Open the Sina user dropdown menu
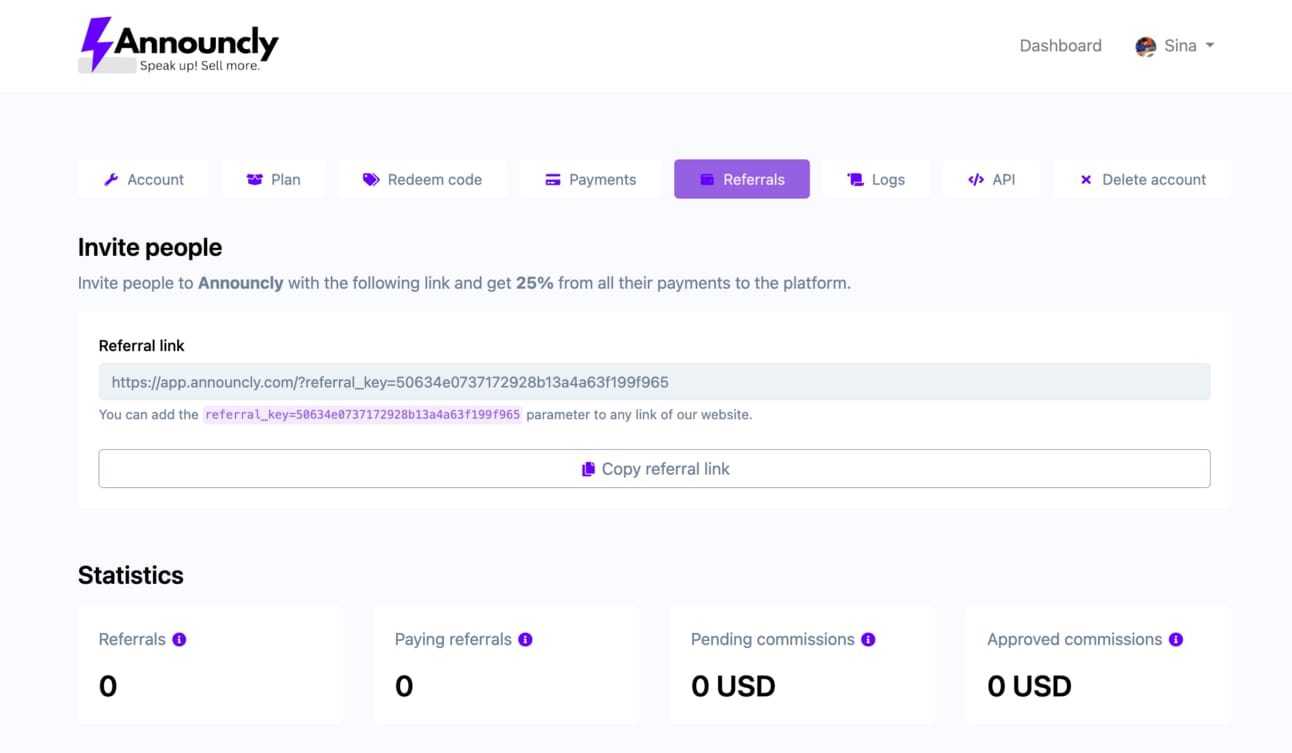 pyautogui.click(x=1175, y=46)
